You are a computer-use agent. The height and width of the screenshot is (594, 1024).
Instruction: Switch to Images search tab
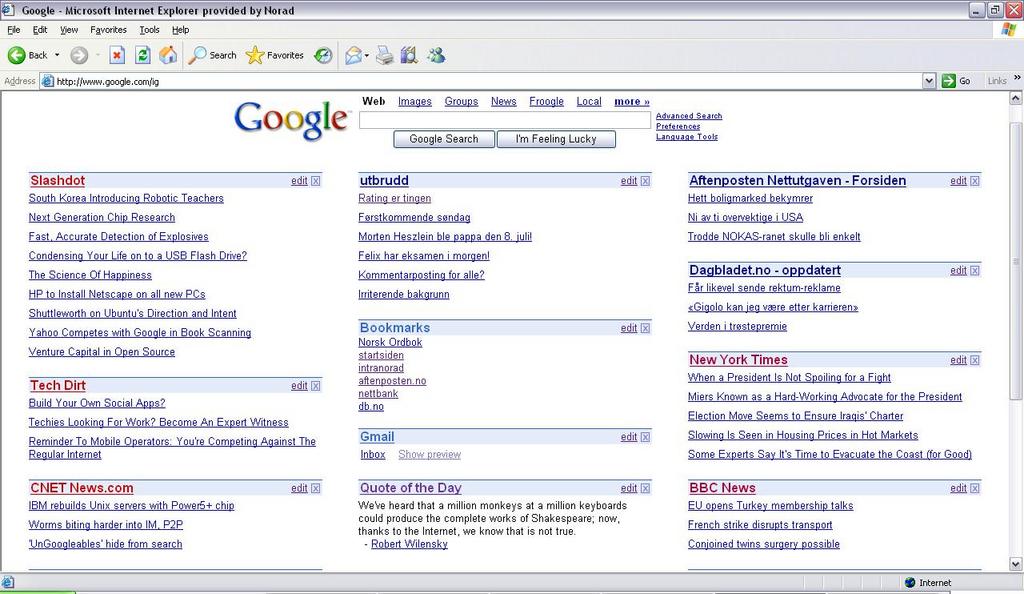pyautogui.click(x=415, y=102)
